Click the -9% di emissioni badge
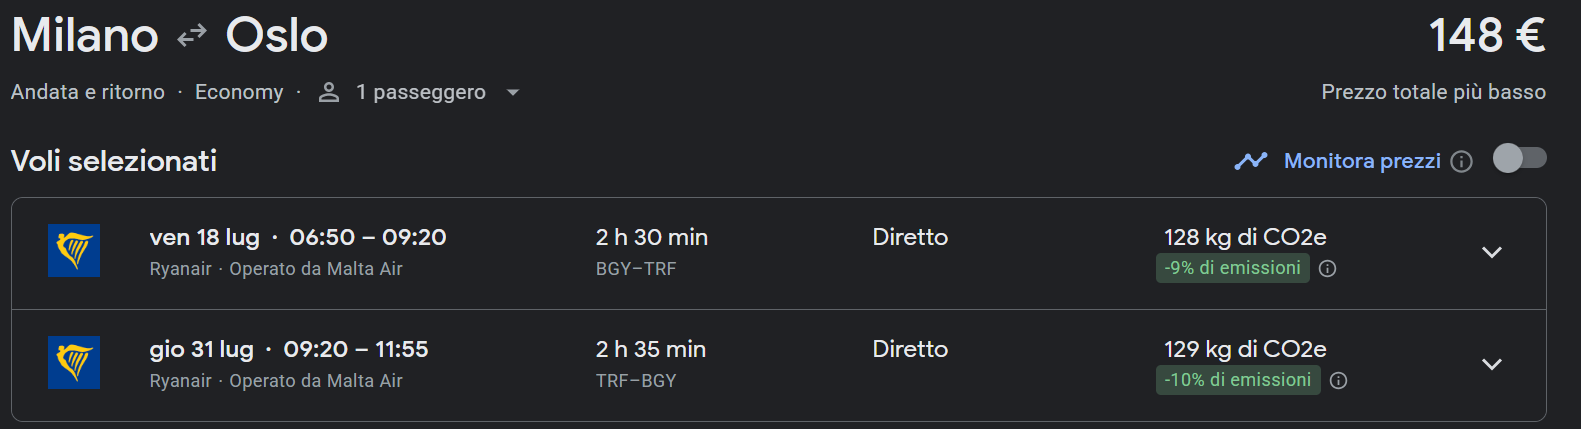Screen dimensions: 1581x429 point(1232,268)
